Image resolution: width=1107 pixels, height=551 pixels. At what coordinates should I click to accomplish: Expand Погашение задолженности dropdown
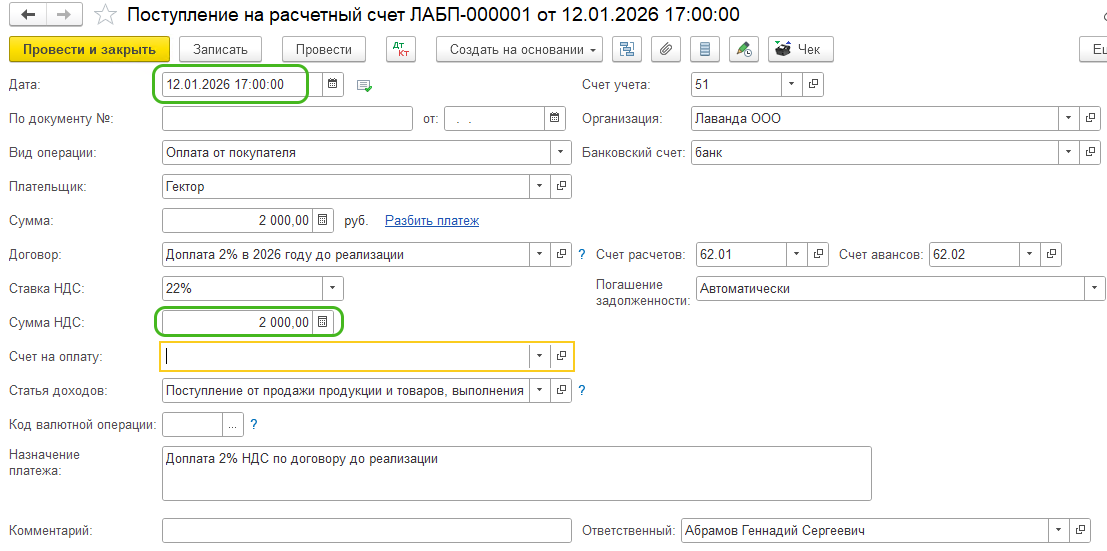click(x=1089, y=288)
